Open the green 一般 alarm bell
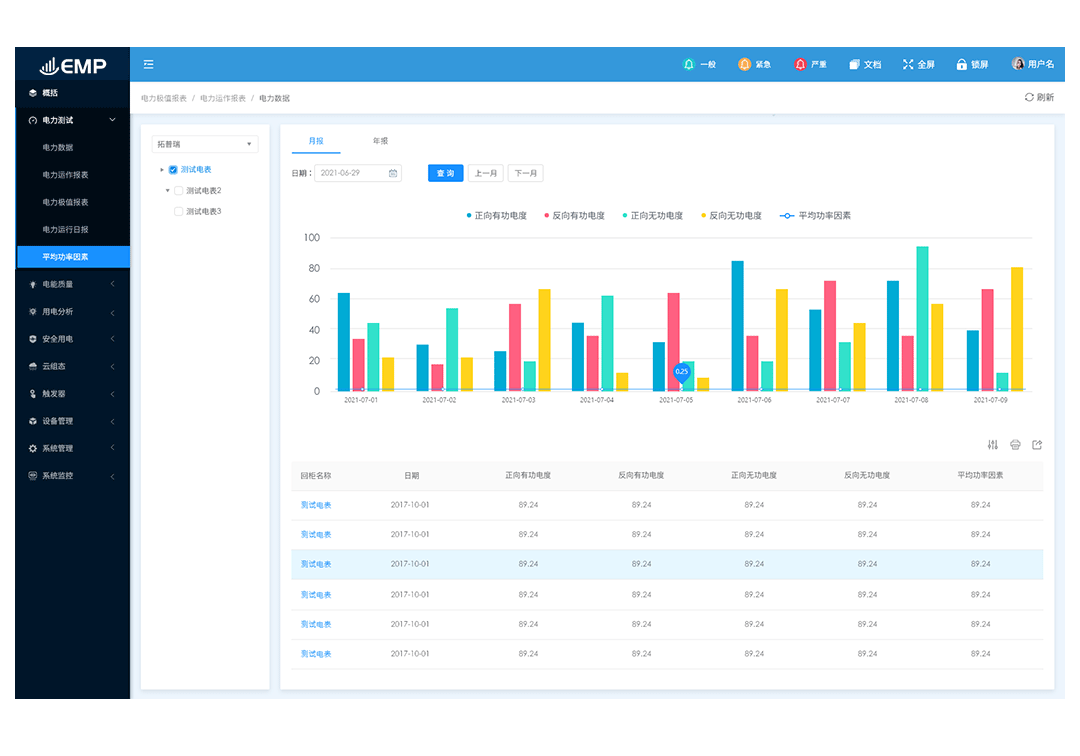 [688, 65]
